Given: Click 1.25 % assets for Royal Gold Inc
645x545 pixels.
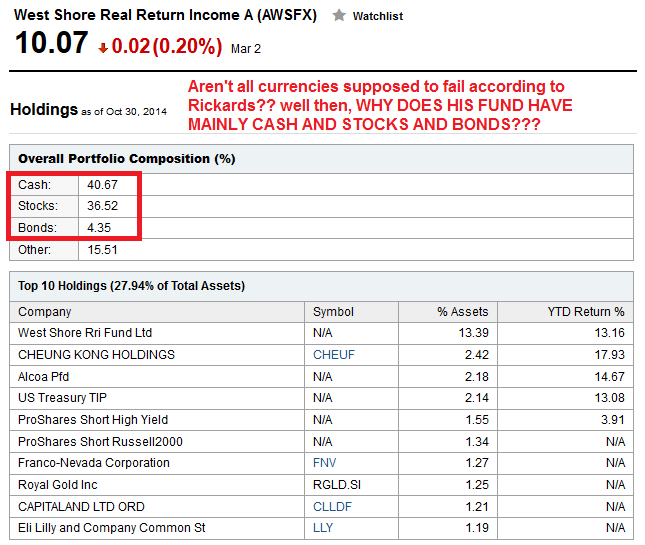Looking at the screenshot, I should pyautogui.click(x=477, y=485).
